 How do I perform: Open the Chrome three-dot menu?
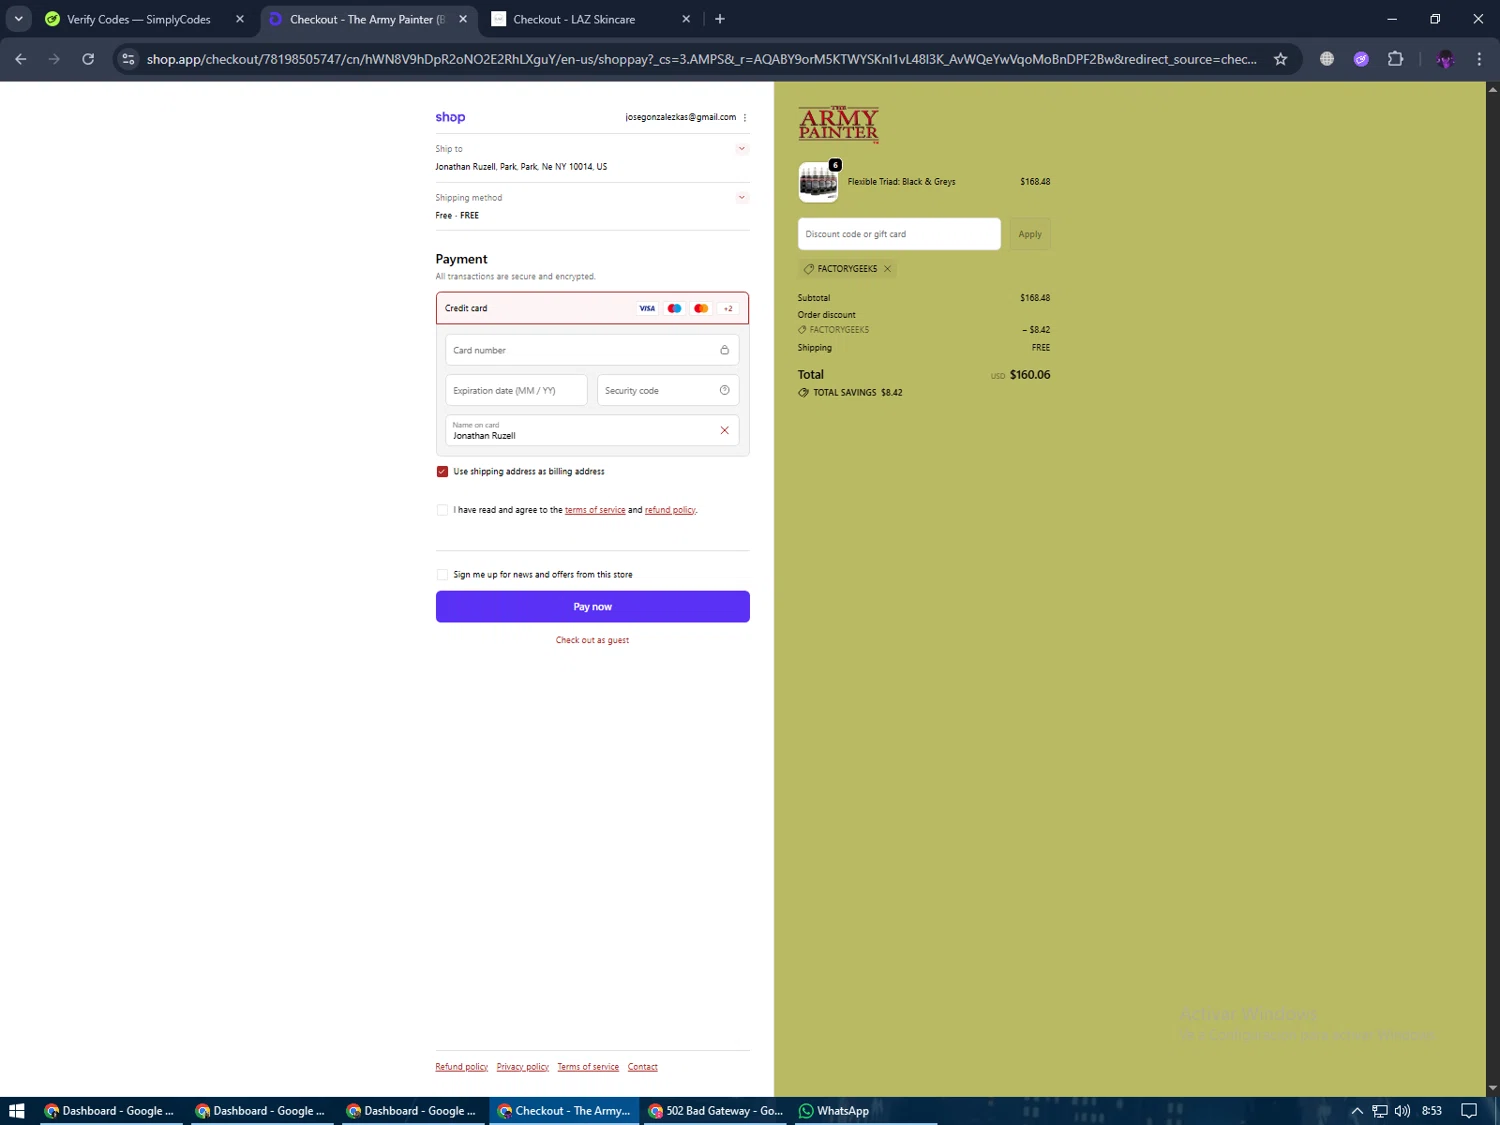pos(1479,59)
